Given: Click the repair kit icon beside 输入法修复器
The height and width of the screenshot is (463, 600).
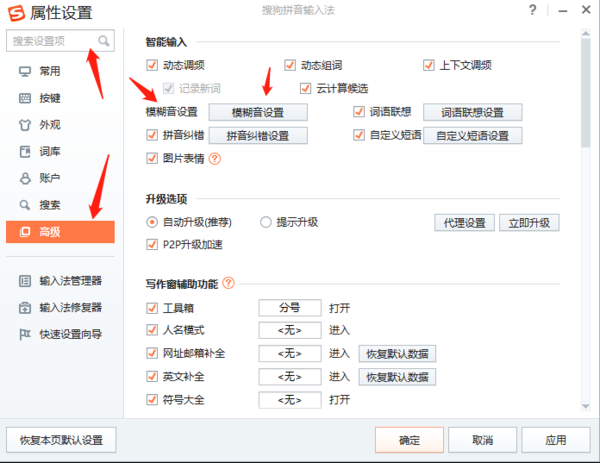Looking at the screenshot, I should click(x=25, y=308).
